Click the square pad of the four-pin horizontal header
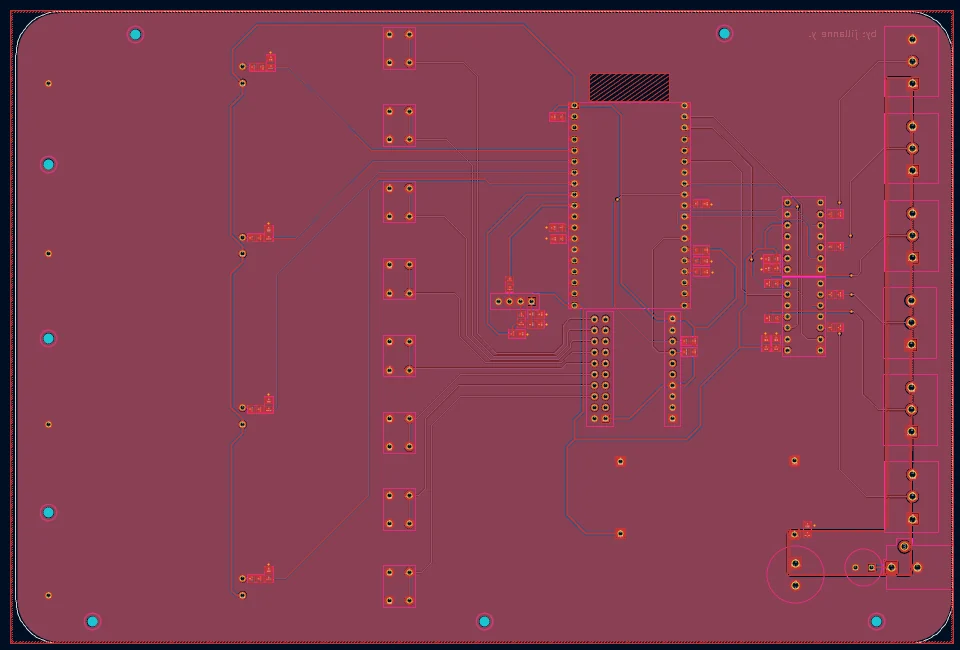Viewport: 960px width, 650px height. click(x=531, y=301)
